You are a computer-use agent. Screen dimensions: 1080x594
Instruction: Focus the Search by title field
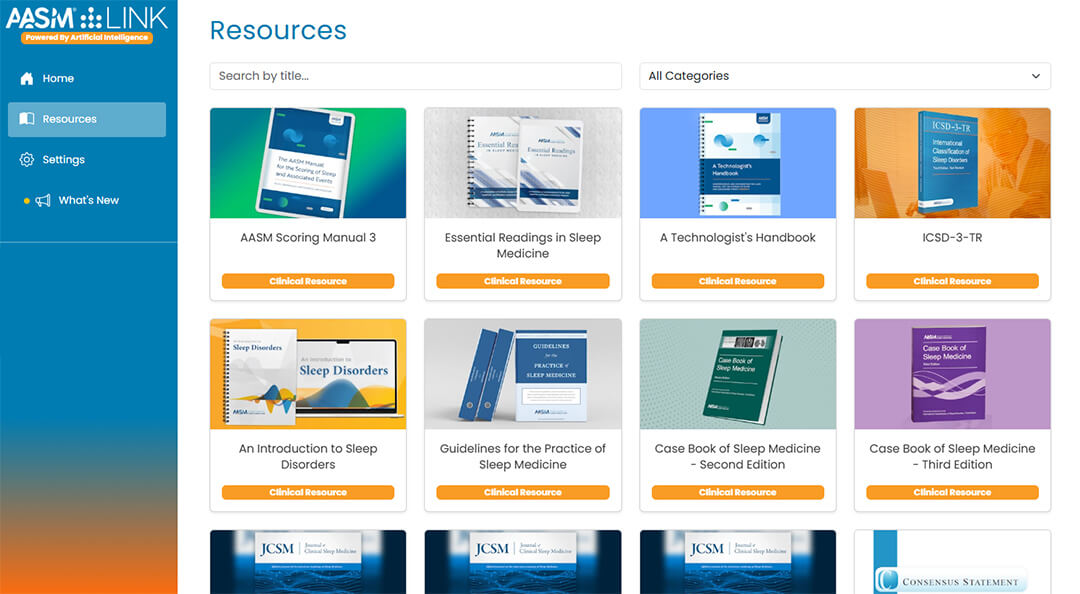coord(415,76)
